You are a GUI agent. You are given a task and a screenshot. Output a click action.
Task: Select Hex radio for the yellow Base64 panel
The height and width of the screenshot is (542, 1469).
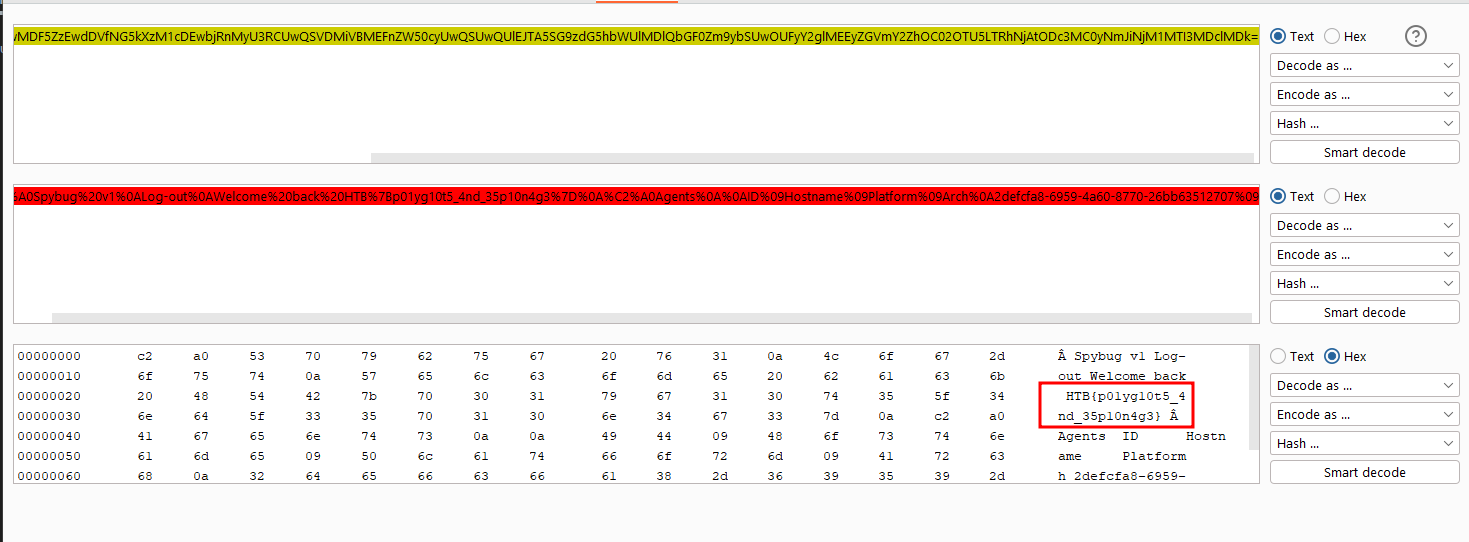click(x=1332, y=36)
